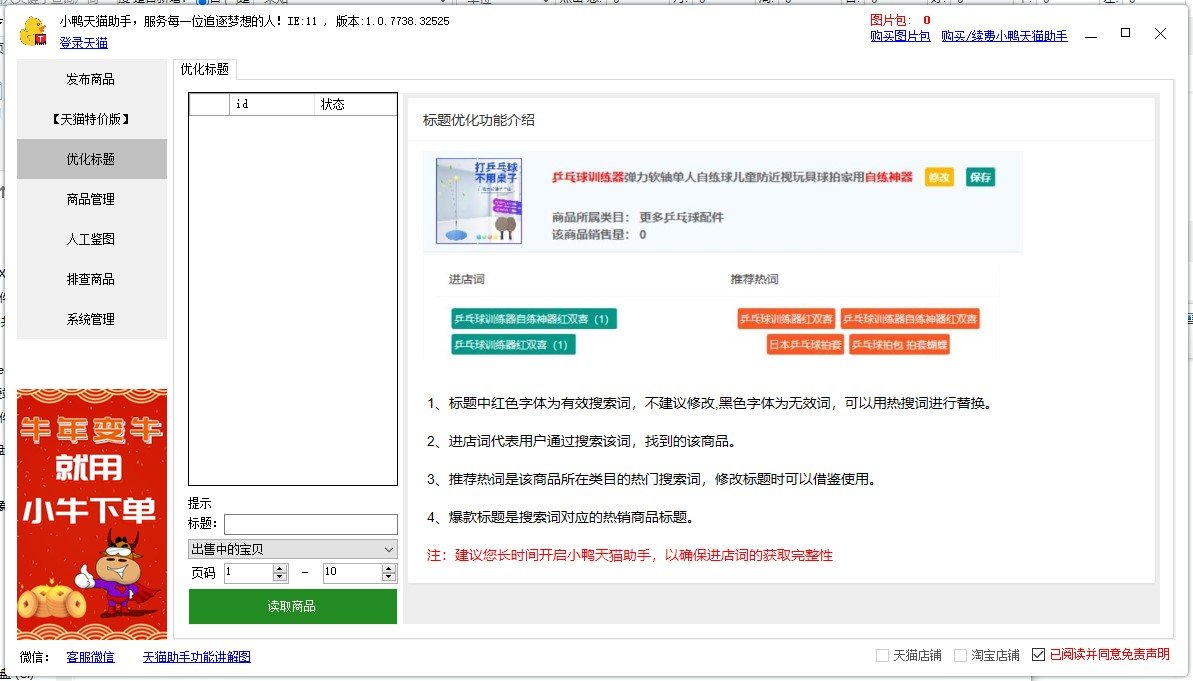Image resolution: width=1193 pixels, height=681 pixels.
Task: Click the 客服微信 link
Action: [x=90, y=657]
